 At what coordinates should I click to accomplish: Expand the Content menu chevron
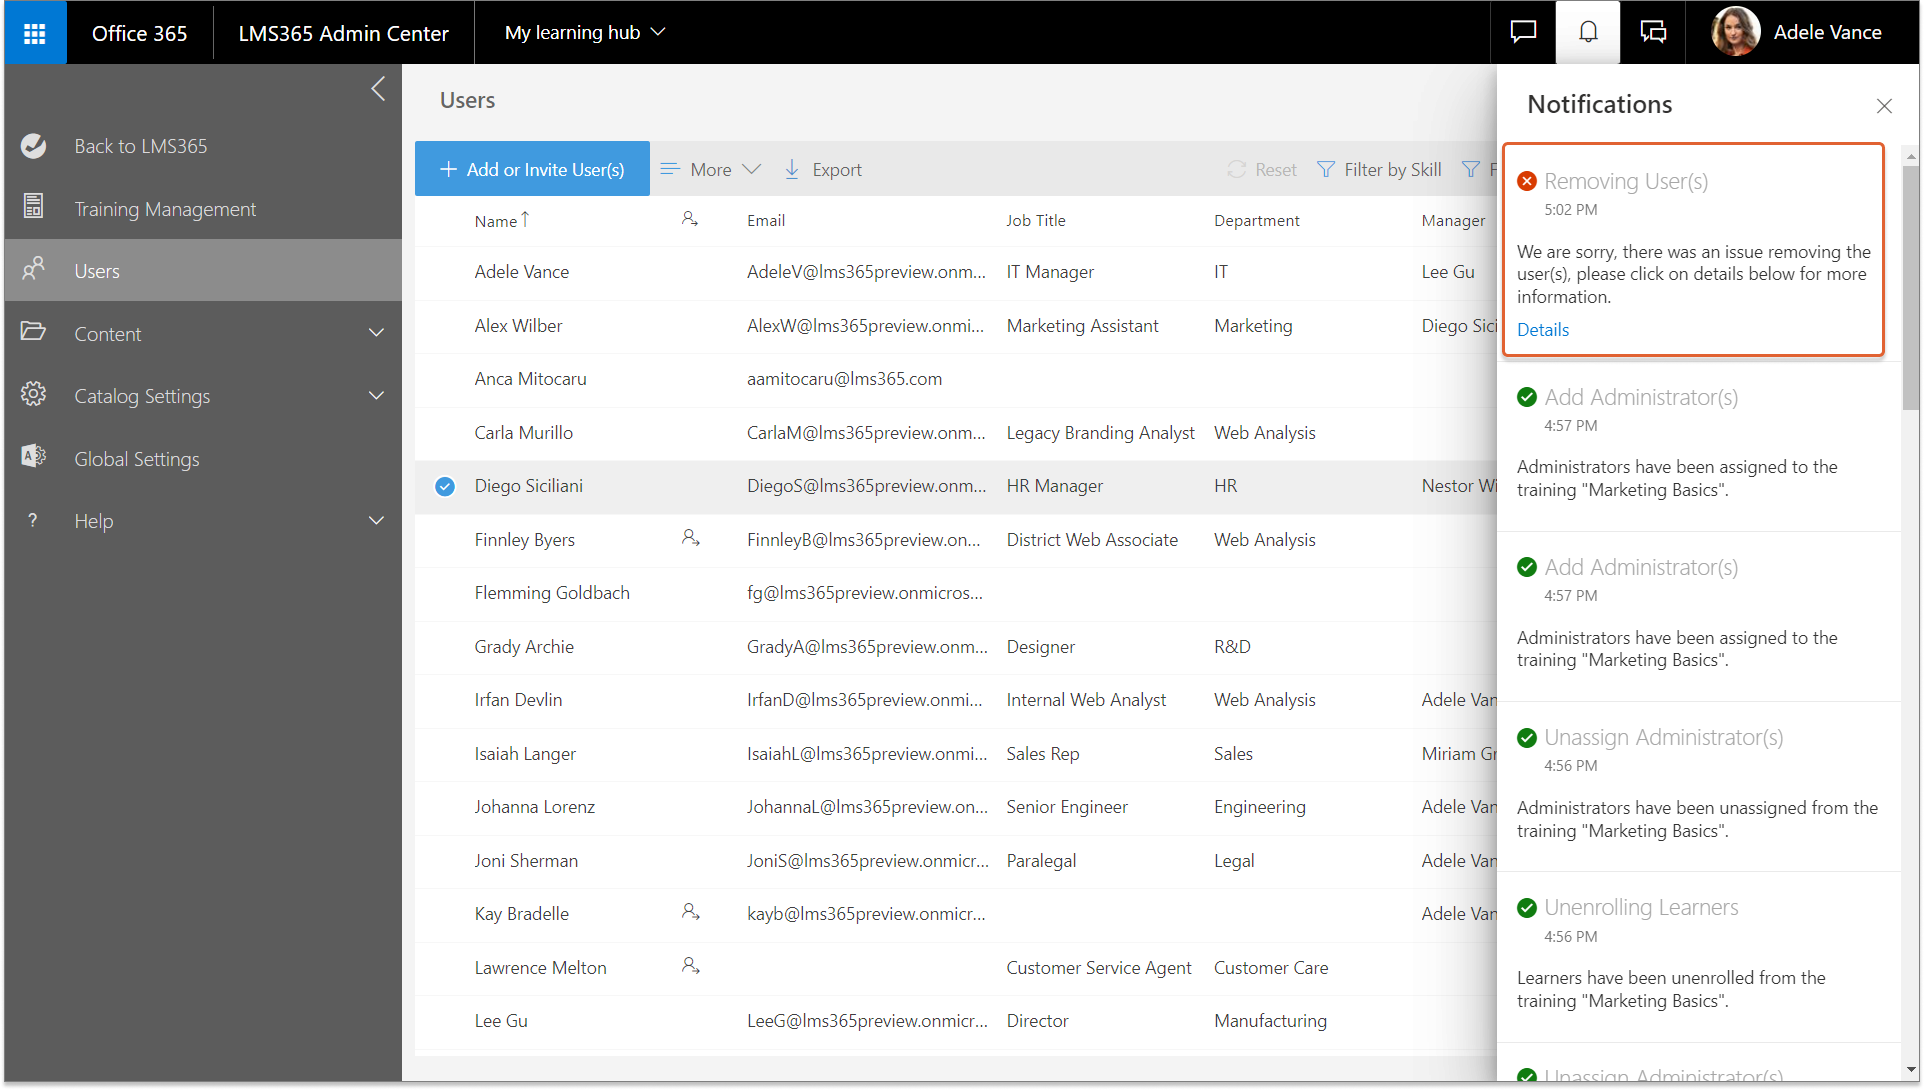376,333
